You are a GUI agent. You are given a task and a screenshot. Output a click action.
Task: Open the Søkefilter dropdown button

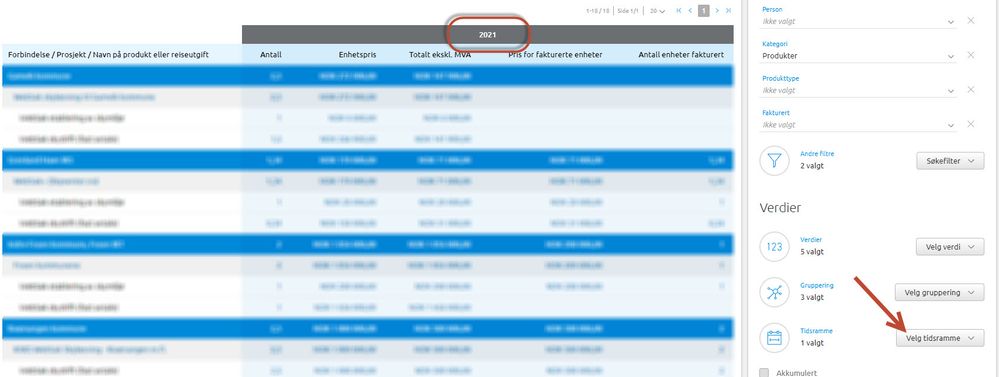[x=950, y=161]
